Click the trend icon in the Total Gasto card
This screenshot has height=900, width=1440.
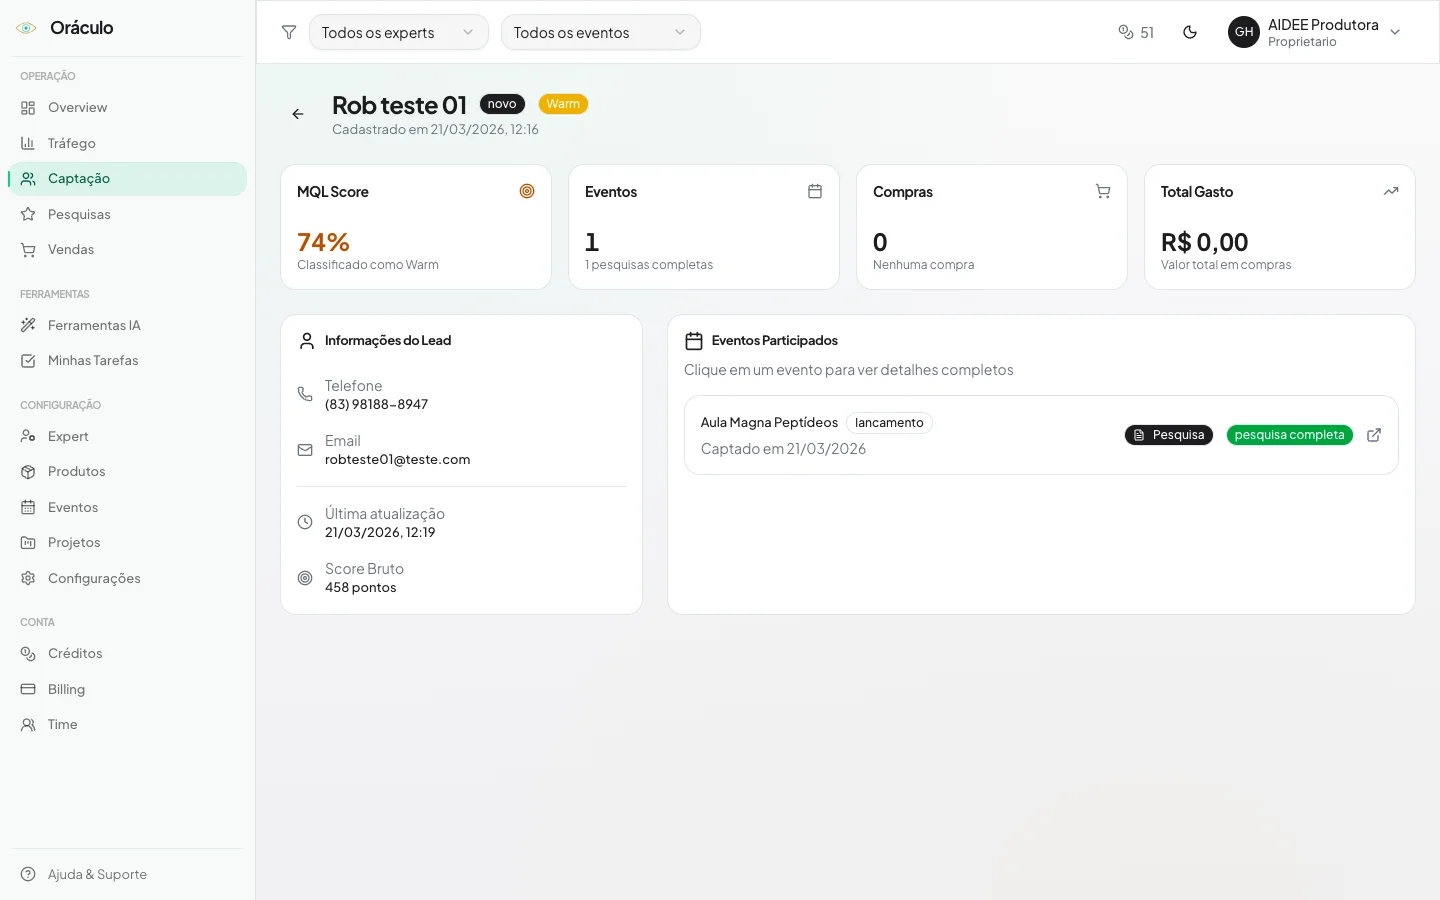1391,191
